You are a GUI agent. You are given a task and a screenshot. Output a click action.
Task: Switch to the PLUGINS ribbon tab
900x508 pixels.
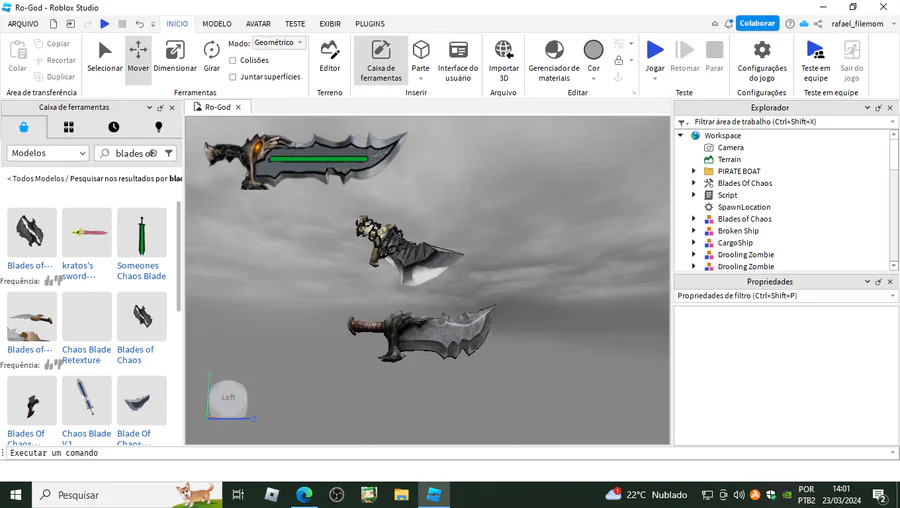point(370,24)
